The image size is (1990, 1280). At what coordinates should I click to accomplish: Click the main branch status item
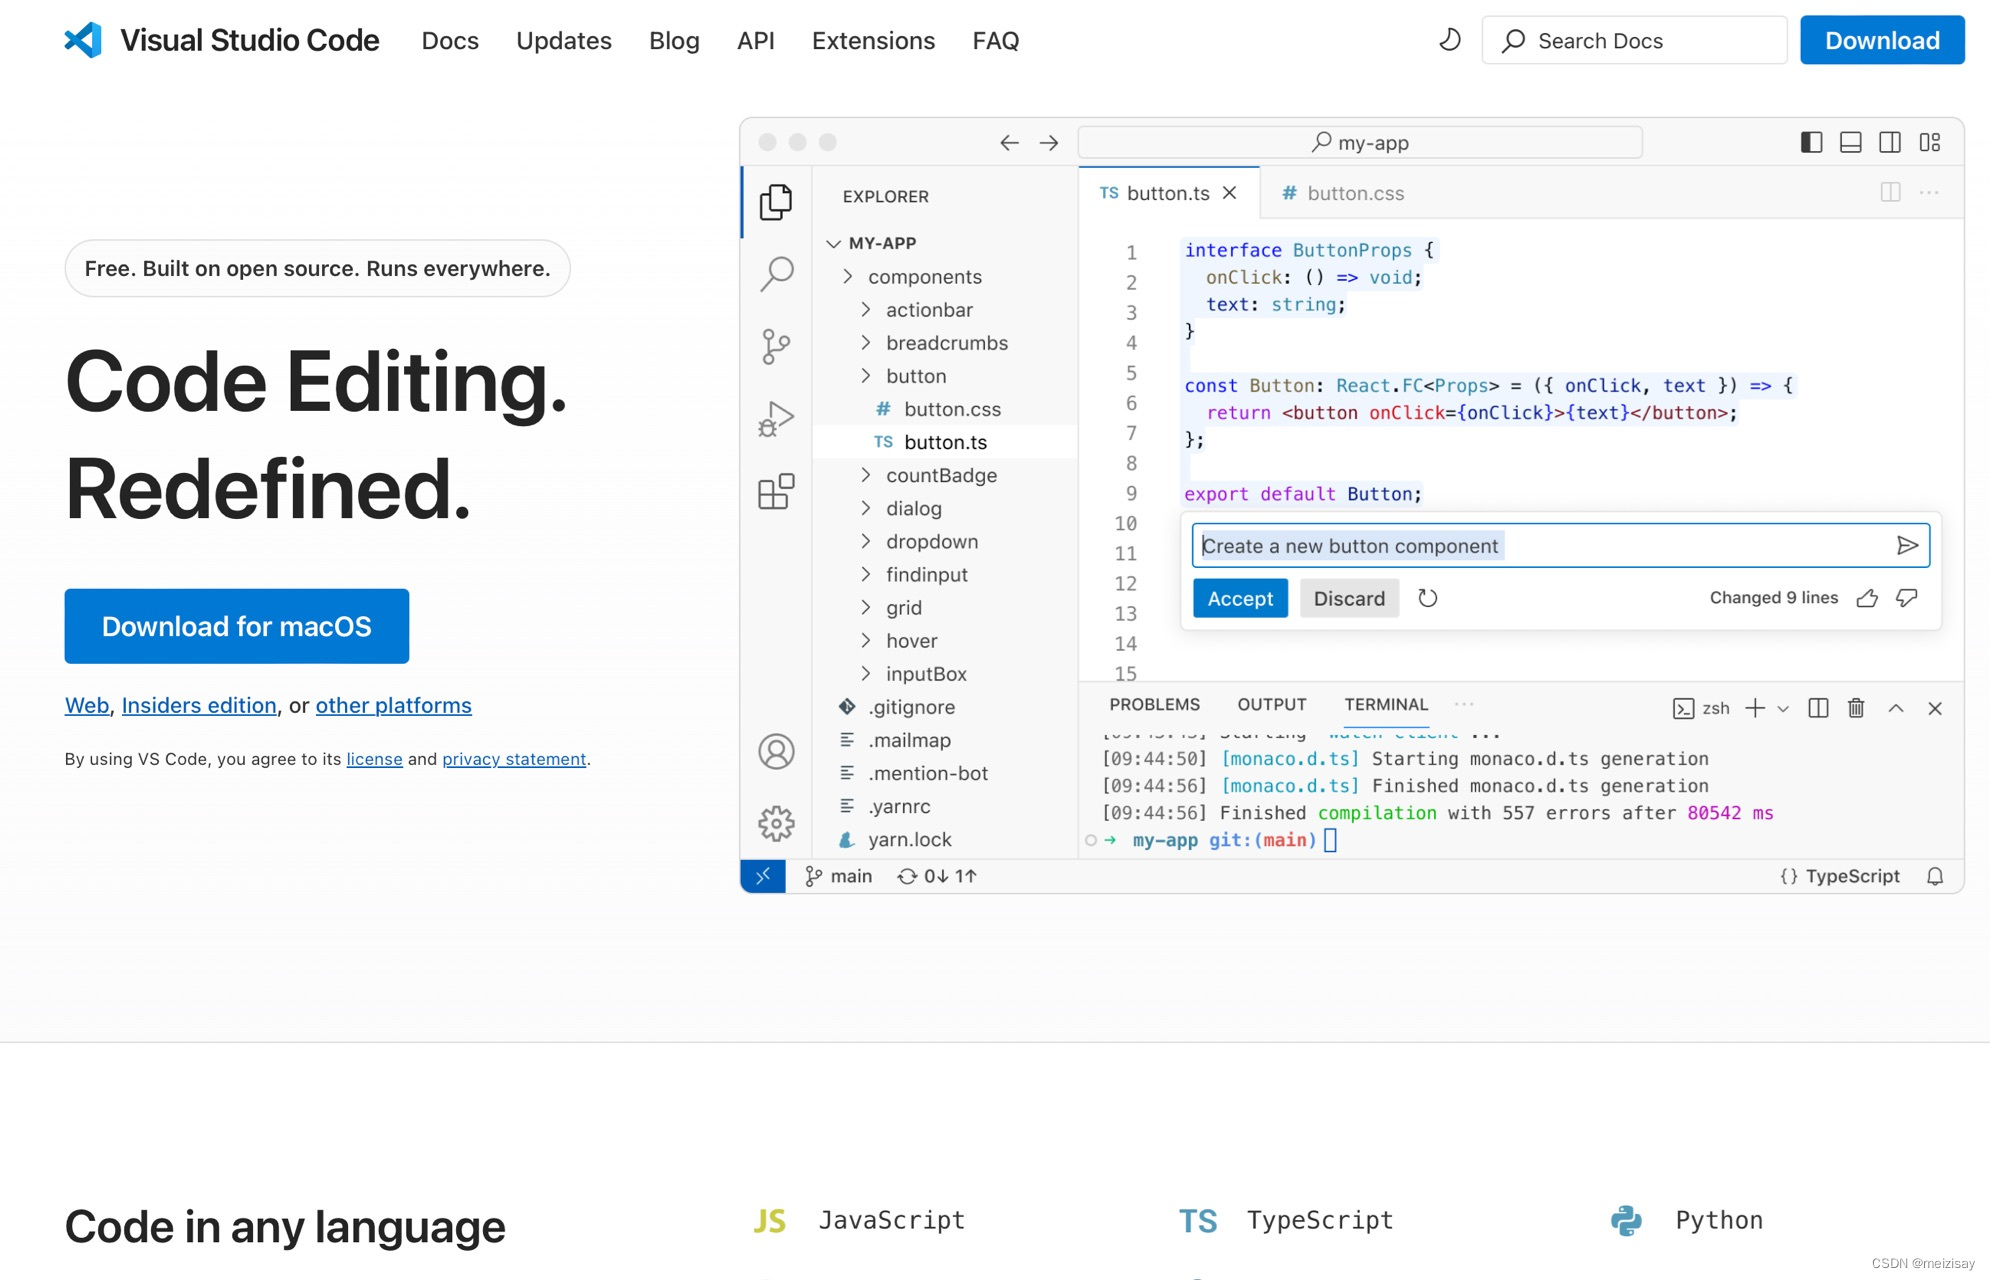coord(839,876)
